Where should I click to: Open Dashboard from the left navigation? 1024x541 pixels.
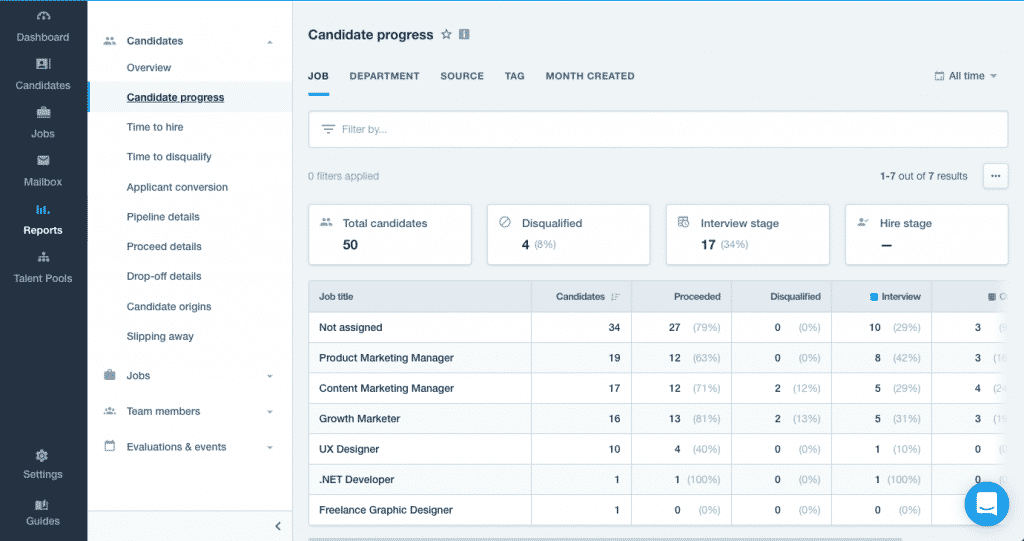[43, 27]
